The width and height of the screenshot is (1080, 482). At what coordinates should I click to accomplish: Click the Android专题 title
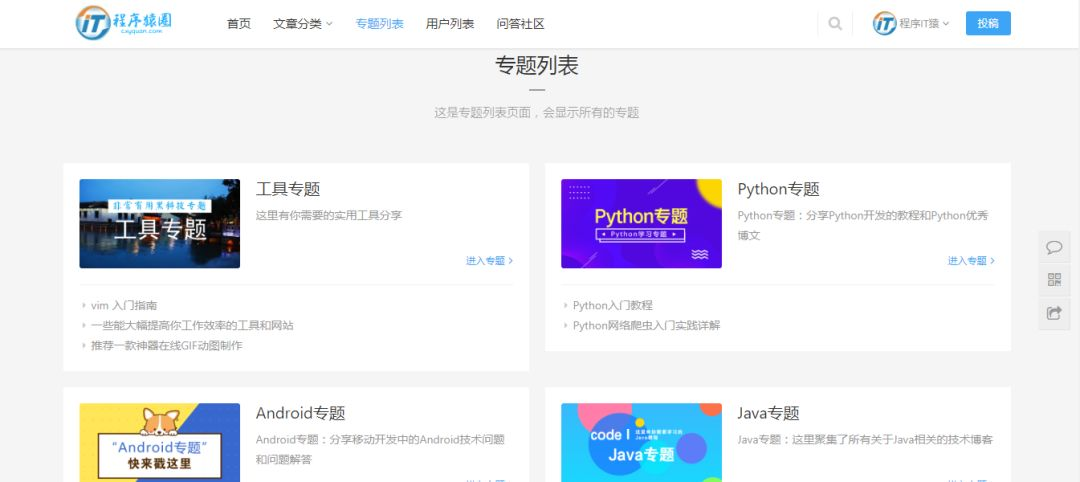[x=300, y=413]
